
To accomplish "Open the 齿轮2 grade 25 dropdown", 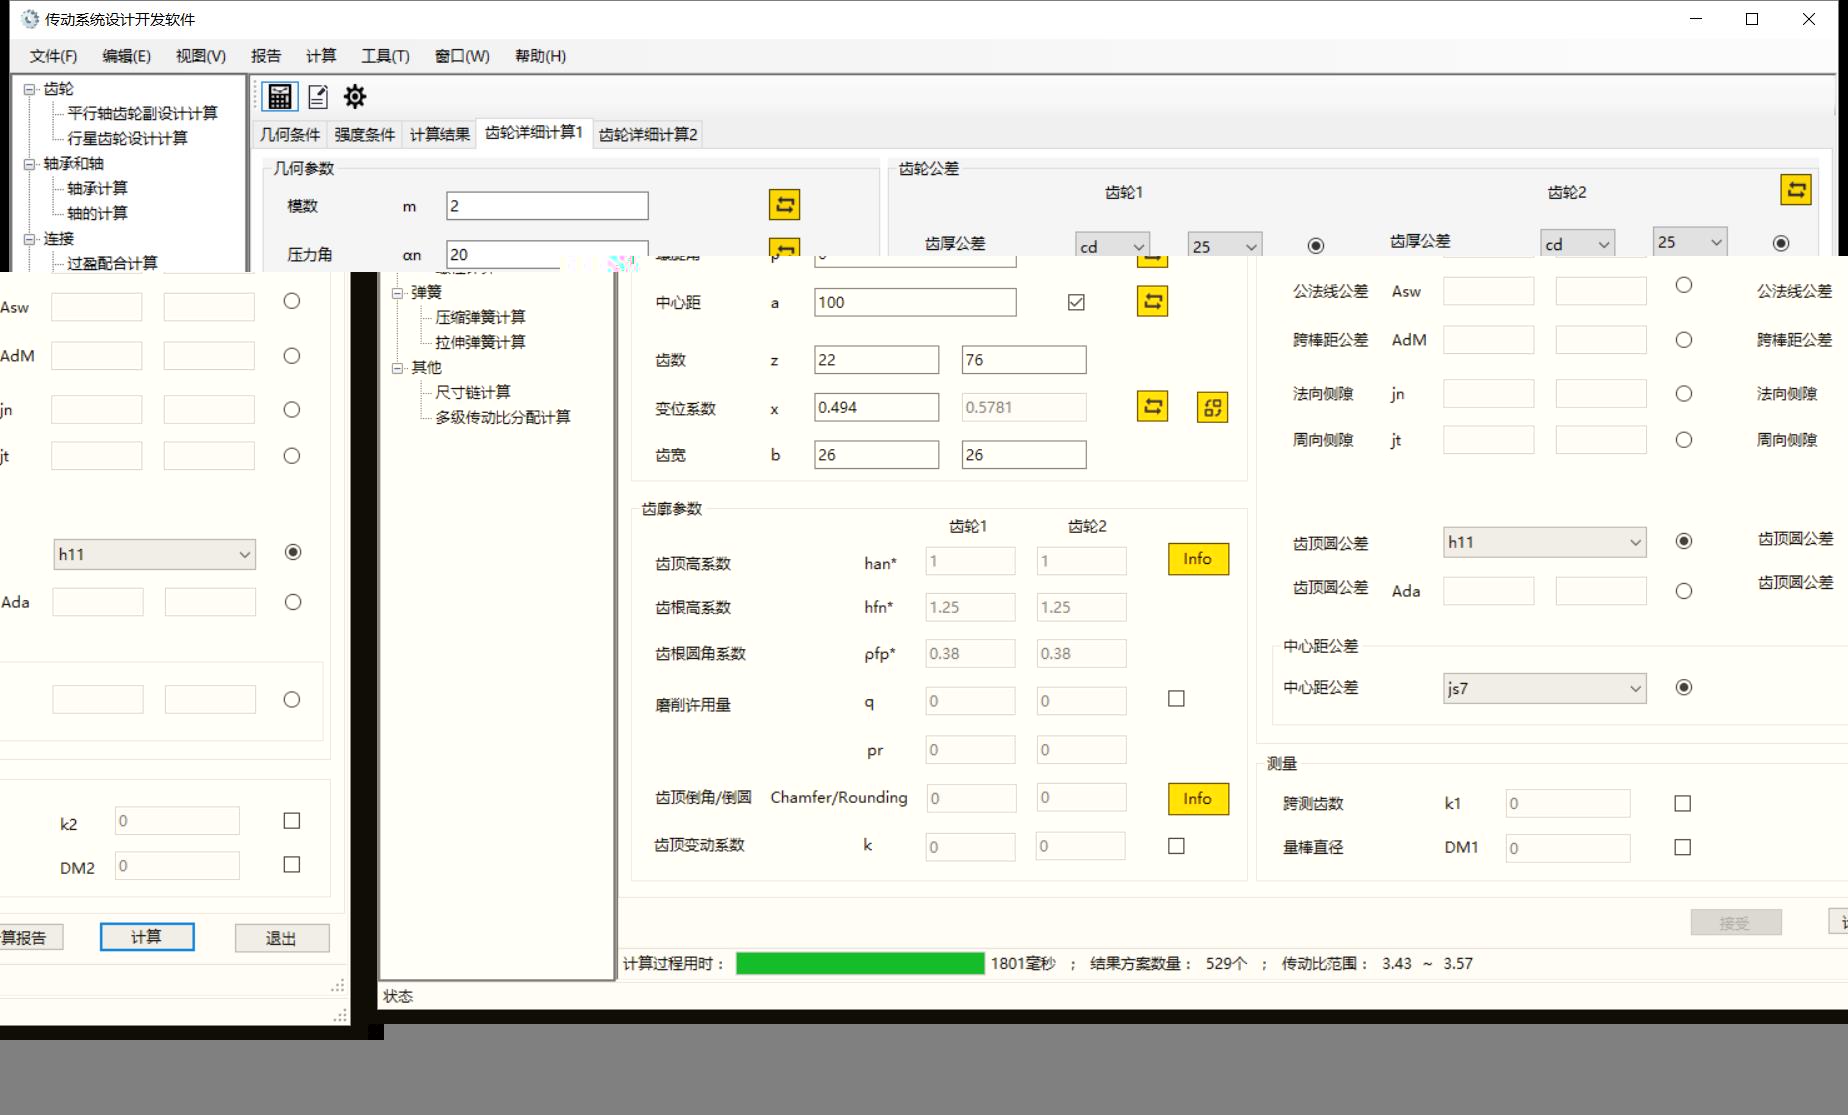I will 1690,242.
